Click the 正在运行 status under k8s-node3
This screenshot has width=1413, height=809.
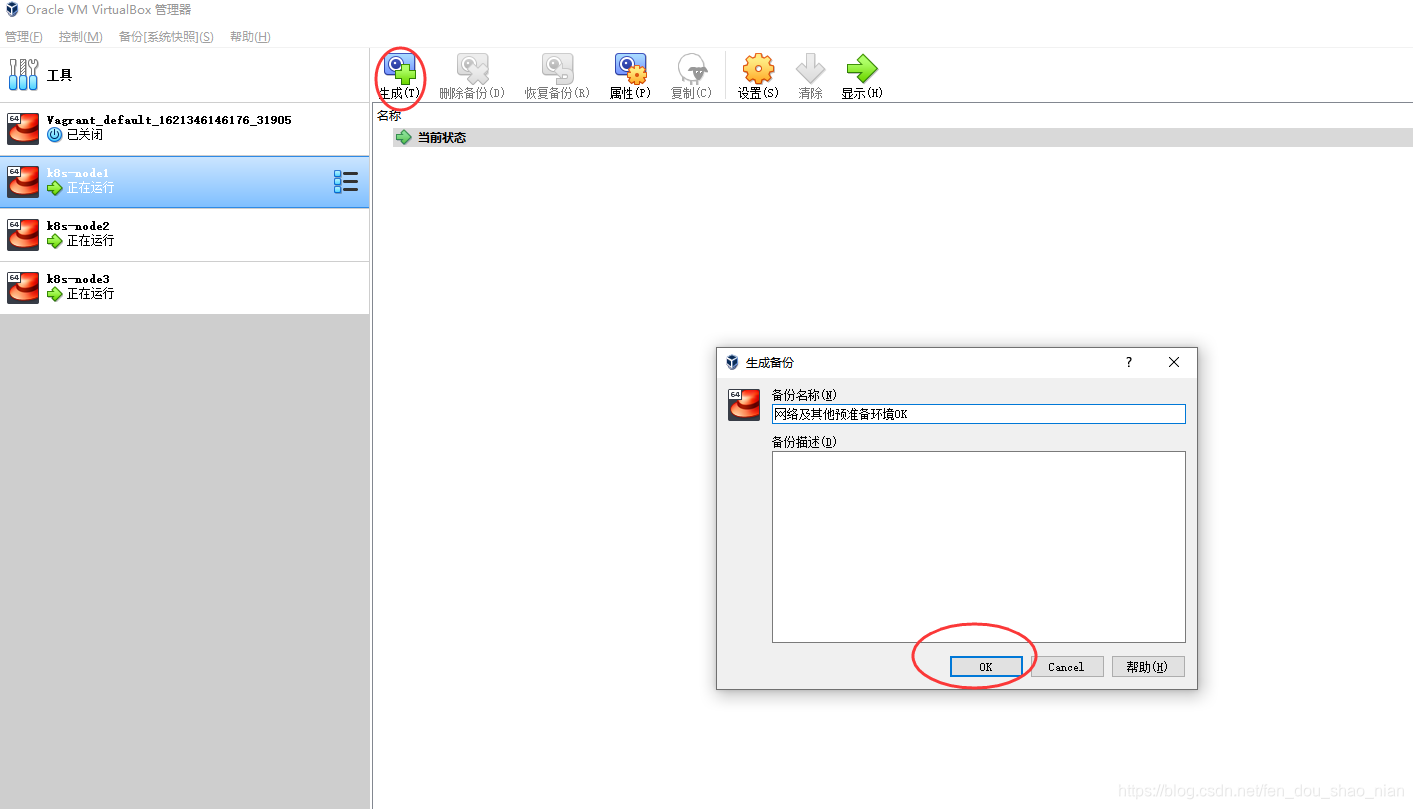coord(91,294)
